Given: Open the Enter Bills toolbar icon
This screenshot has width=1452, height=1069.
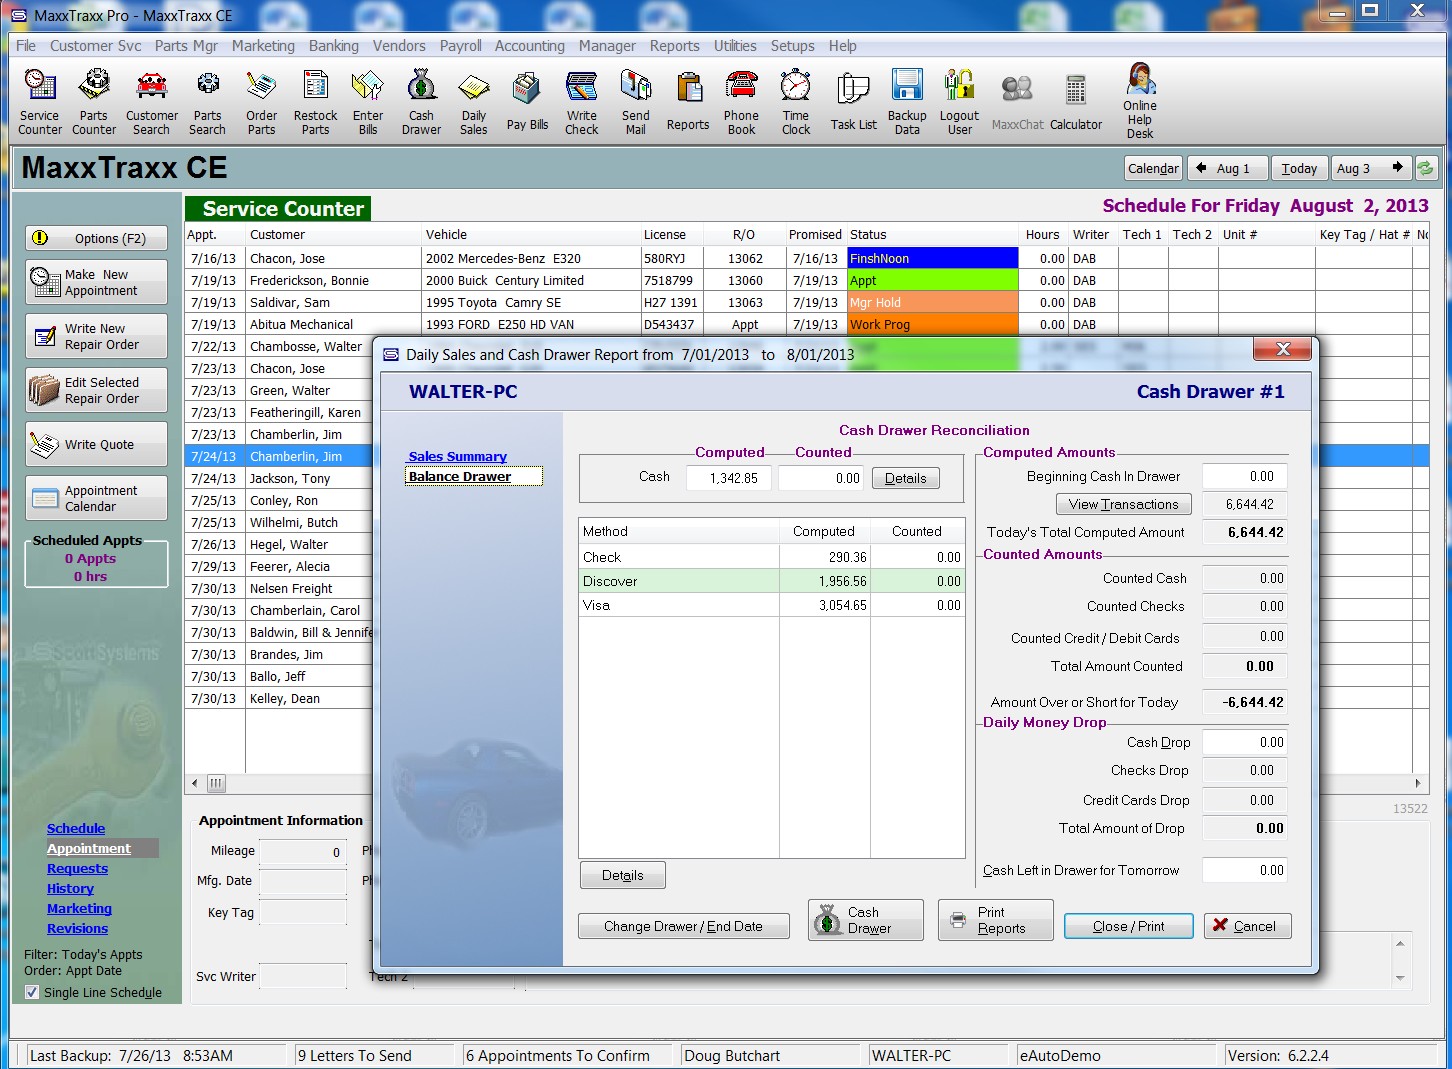Looking at the screenshot, I should click(368, 102).
